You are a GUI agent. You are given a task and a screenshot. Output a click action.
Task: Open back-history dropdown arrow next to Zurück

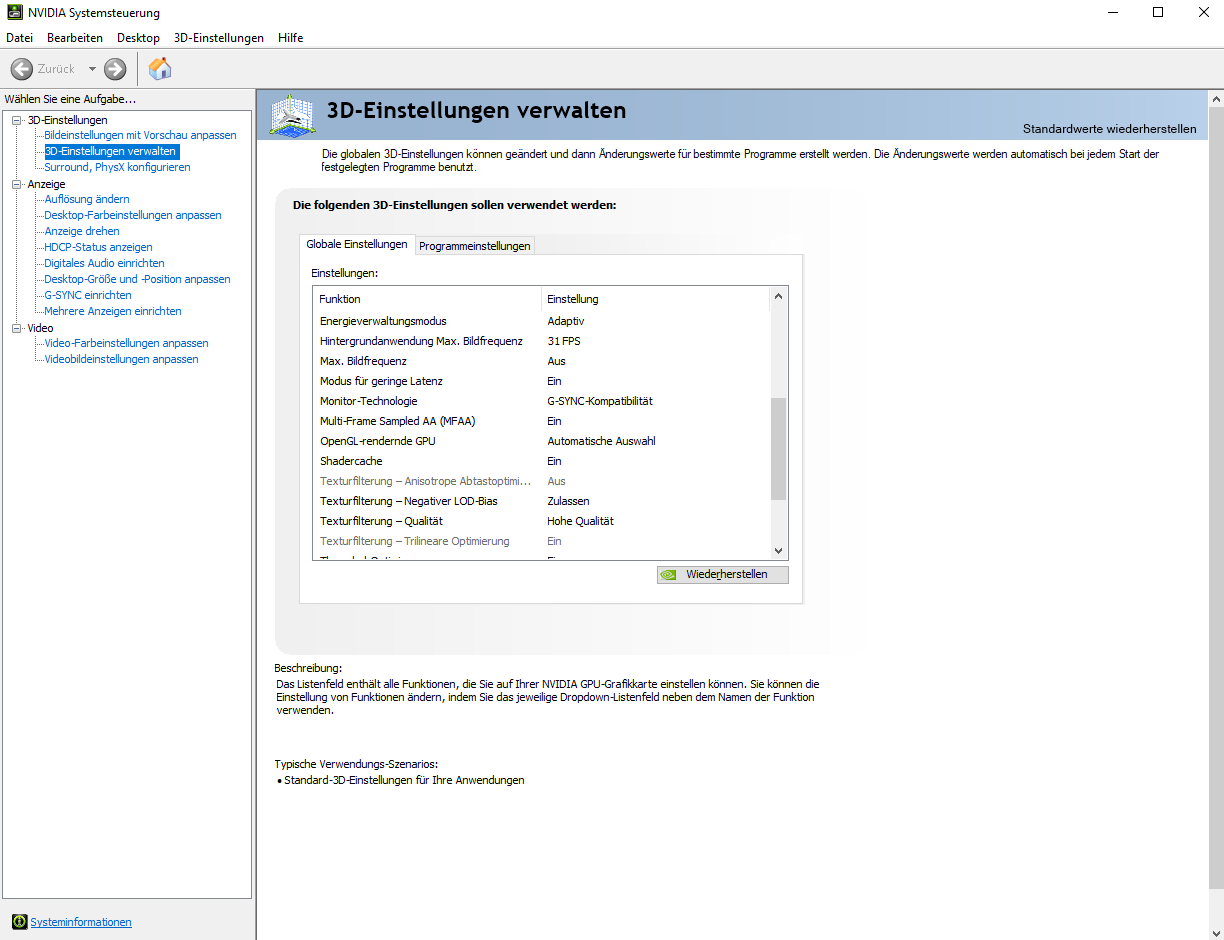[x=92, y=69]
